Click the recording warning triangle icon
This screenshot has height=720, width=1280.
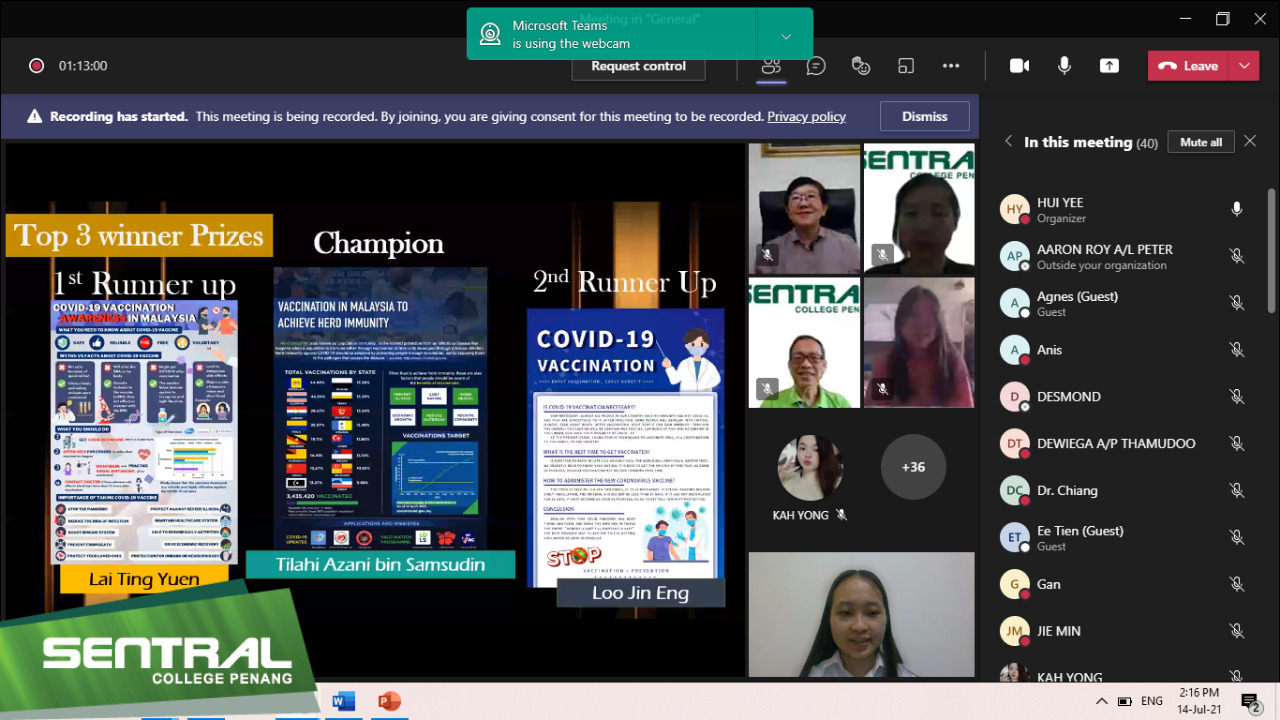(x=34, y=116)
